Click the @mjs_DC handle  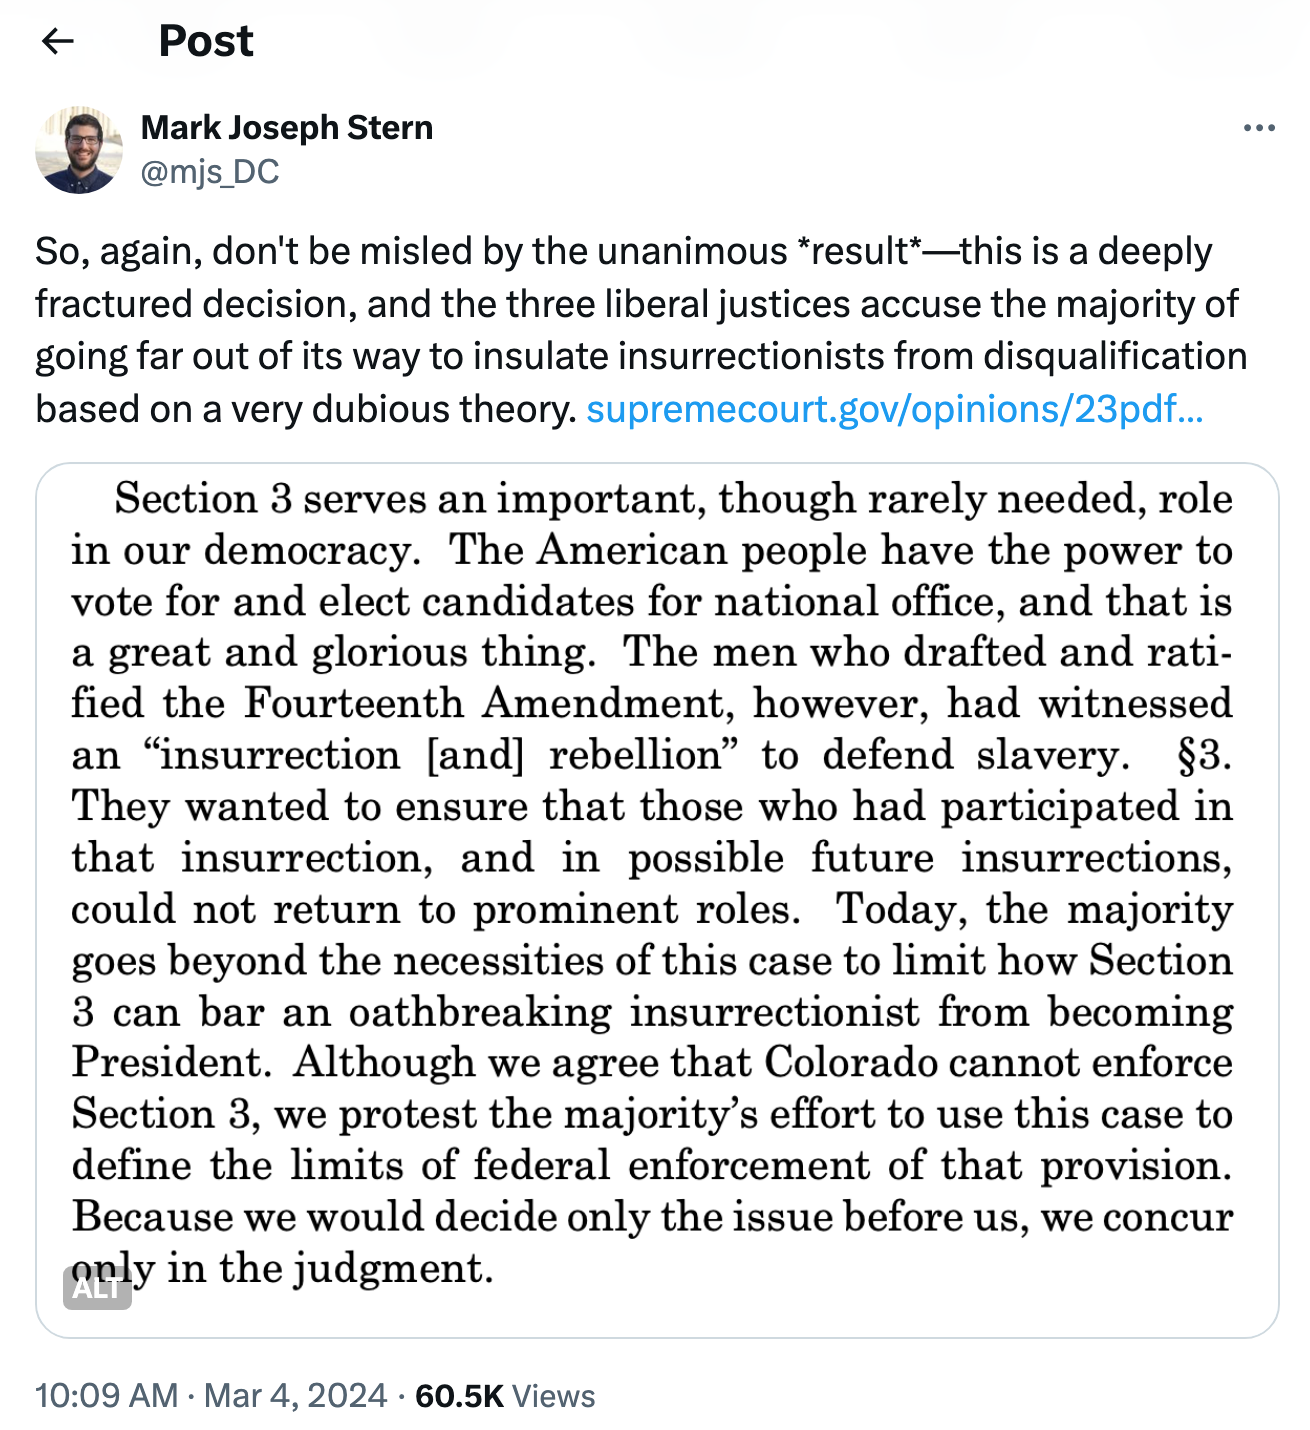click(x=210, y=172)
